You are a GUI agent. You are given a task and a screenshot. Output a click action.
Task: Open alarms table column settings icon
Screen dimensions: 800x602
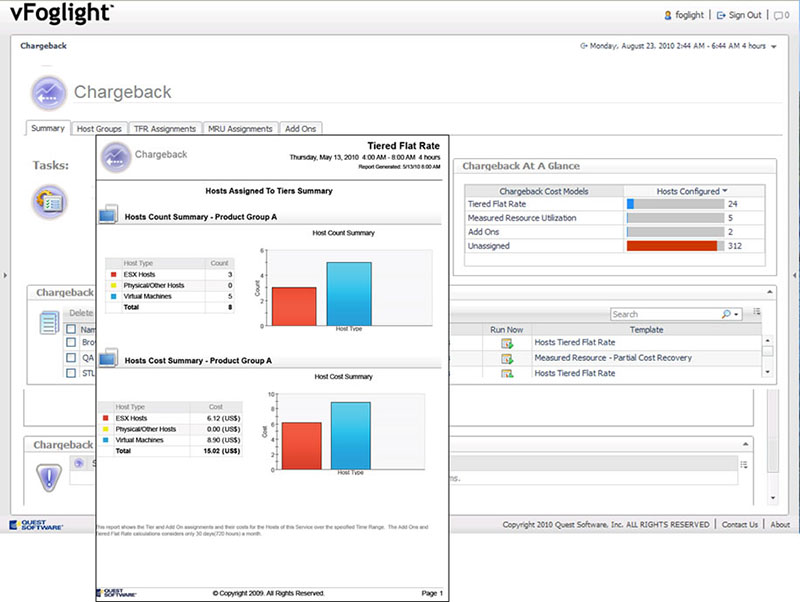pos(744,464)
